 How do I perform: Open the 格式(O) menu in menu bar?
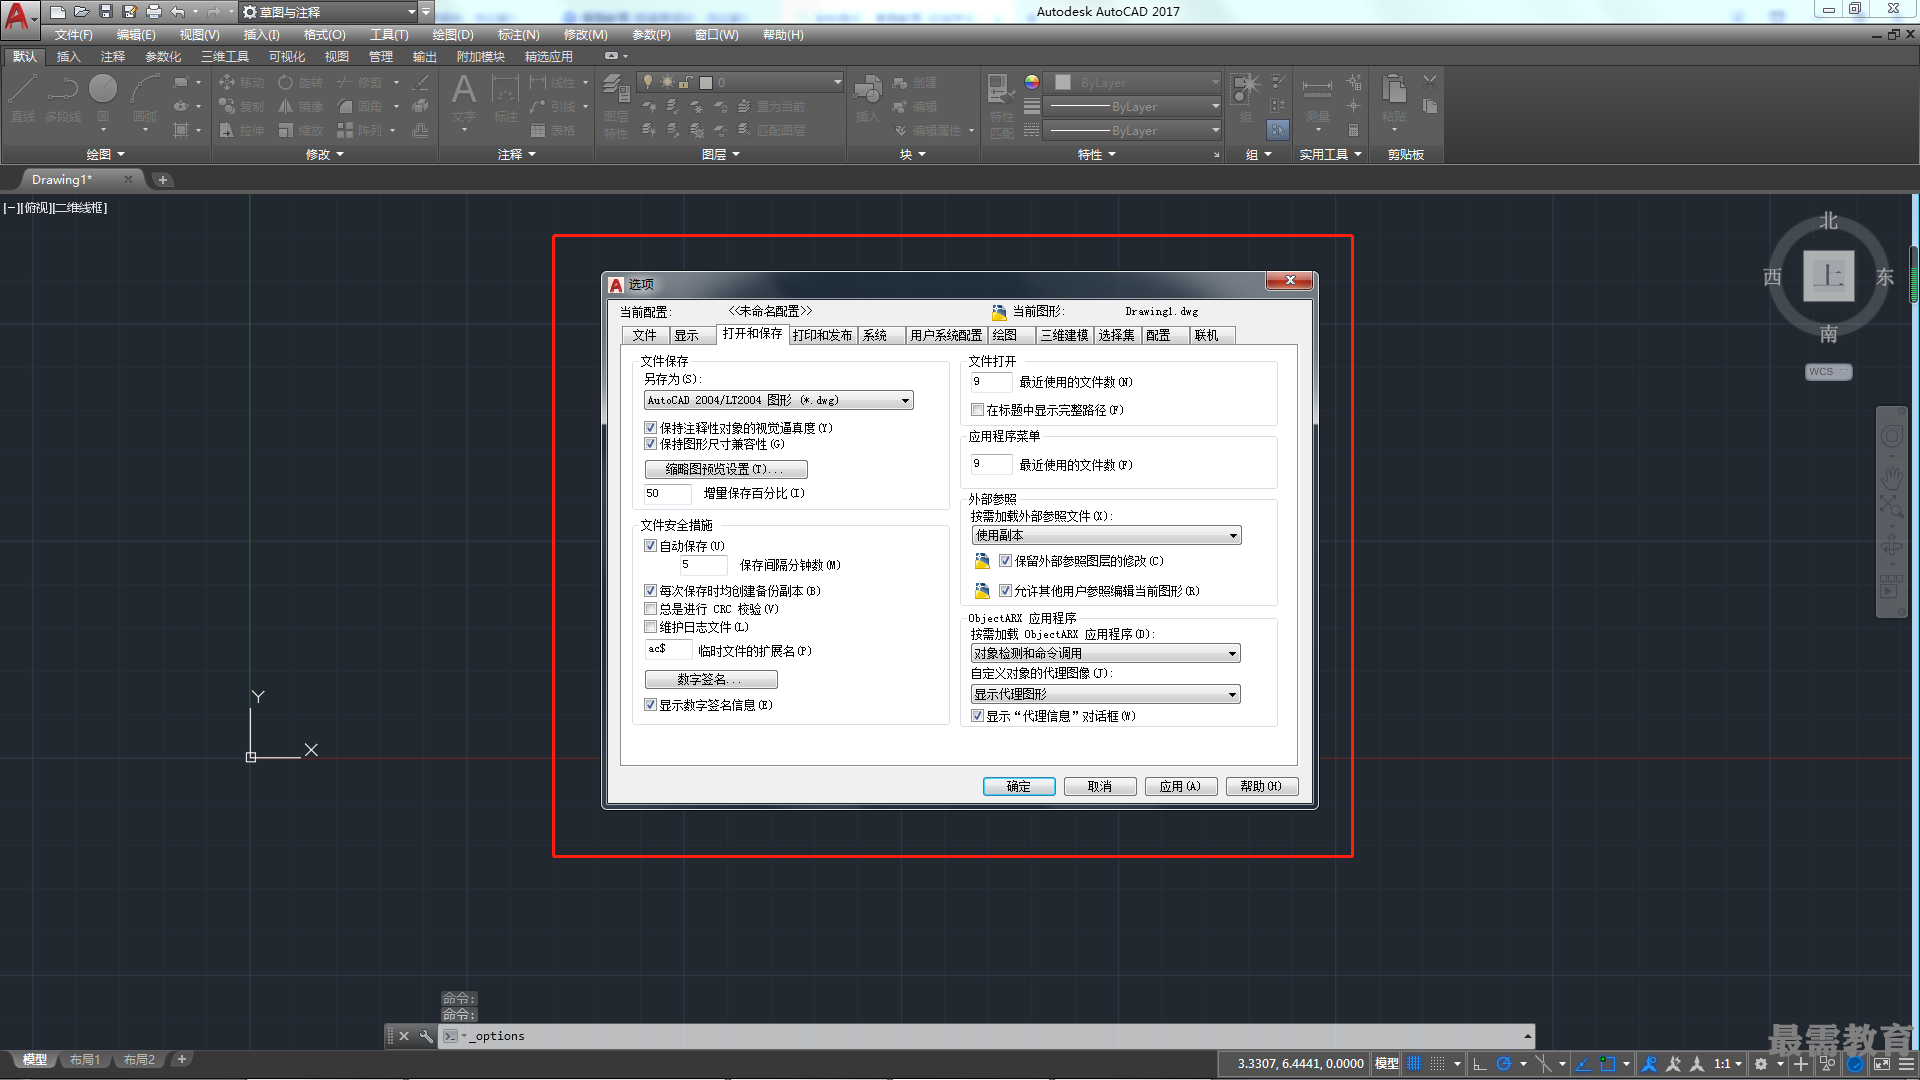[324, 35]
